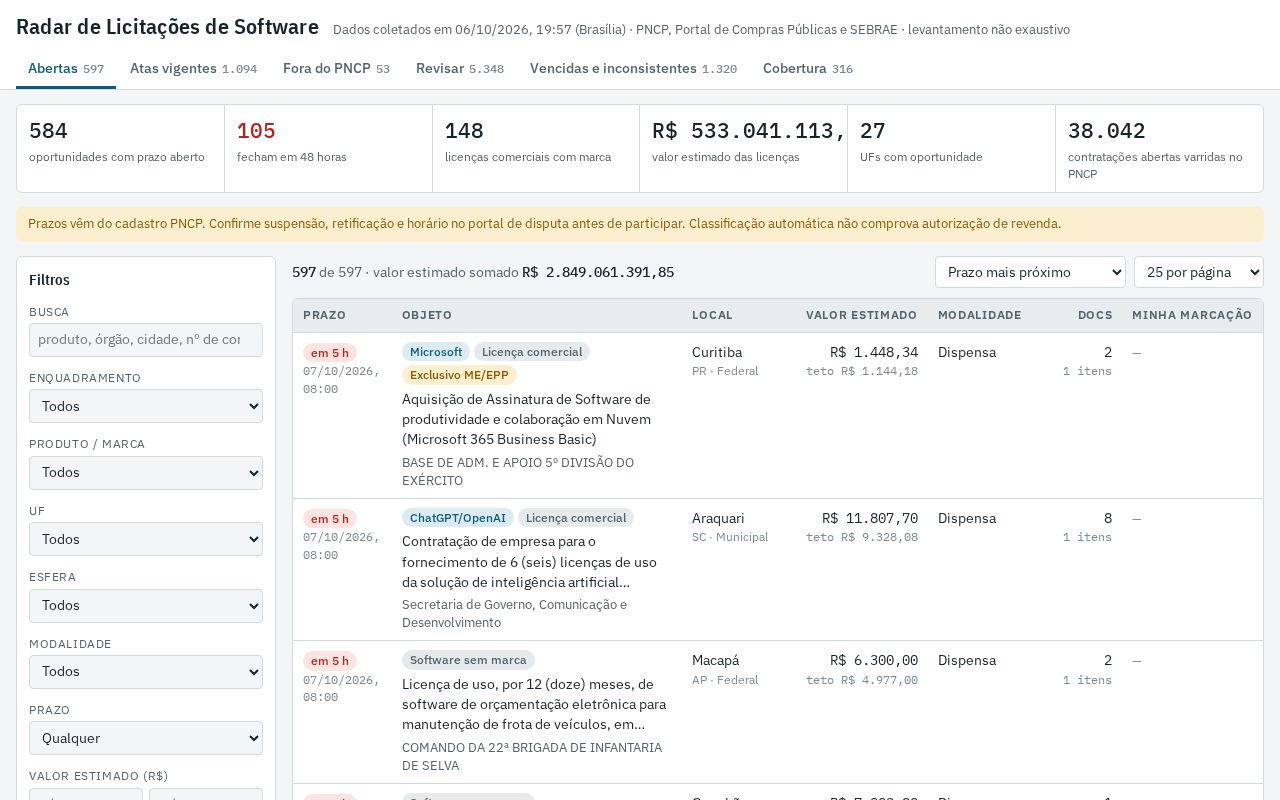Click the Software sem marca tag on Macapá row

[x=468, y=660]
